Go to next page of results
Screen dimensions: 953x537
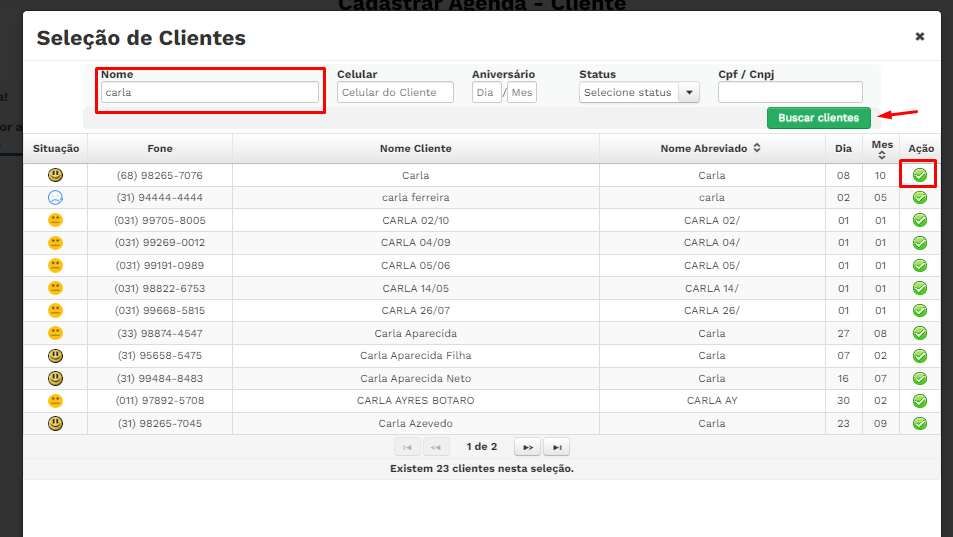click(528, 447)
